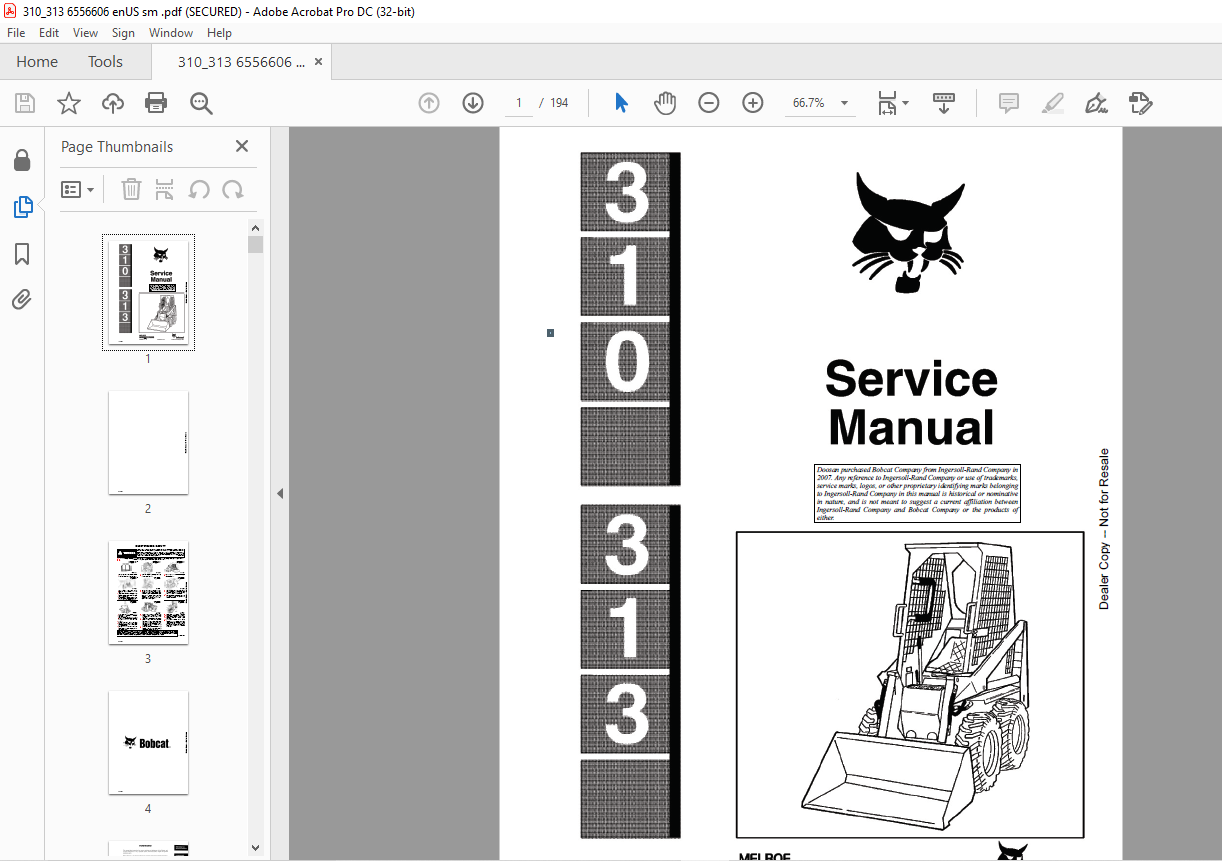Go to previous page arrow
The height and width of the screenshot is (861, 1222).
coord(429,103)
